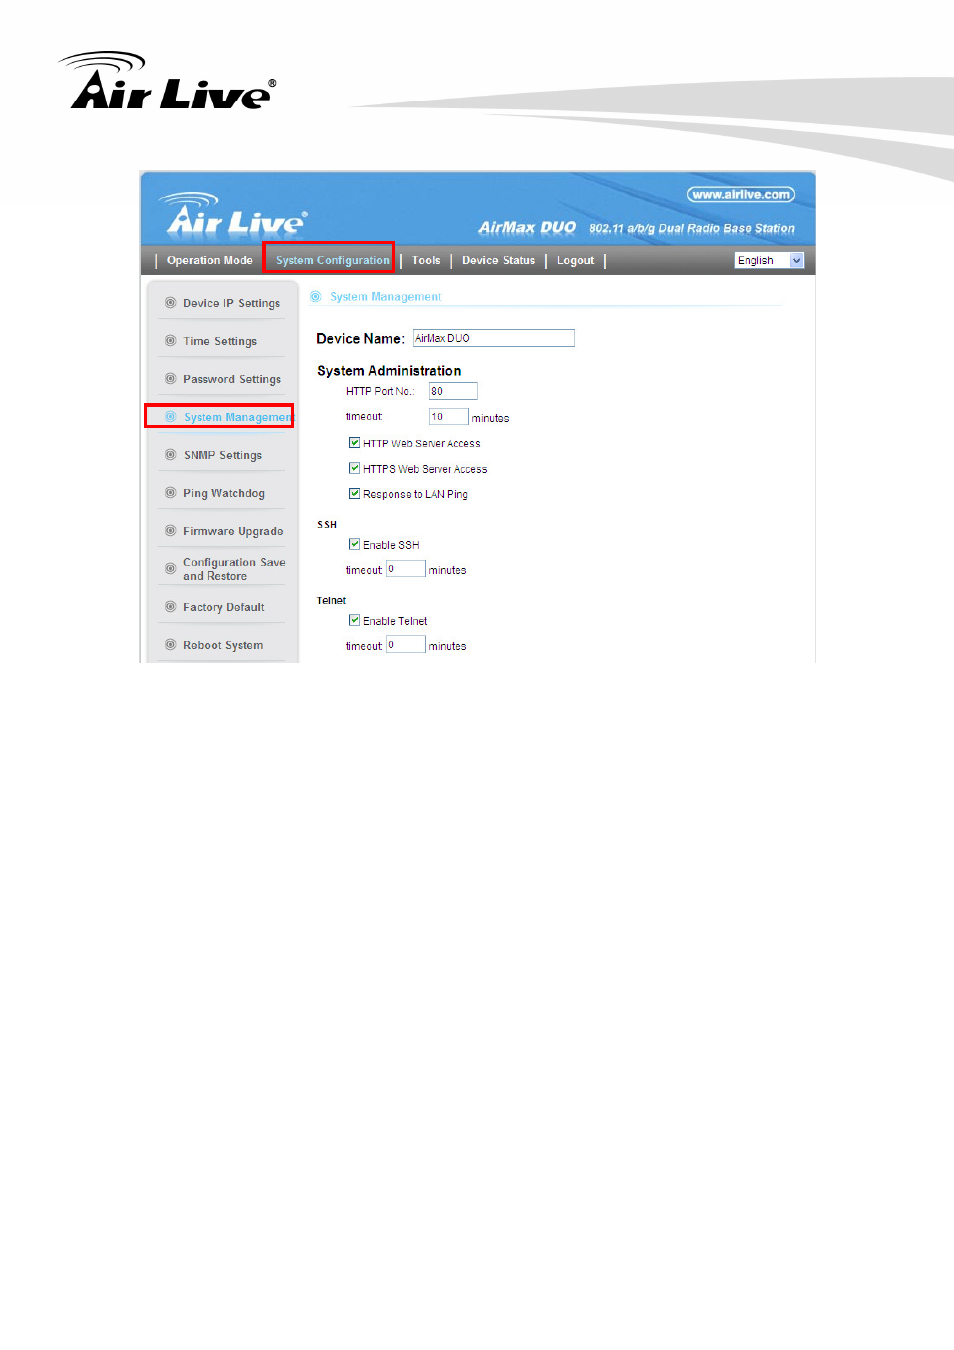Open Factory Default page
954x1350 pixels.
point(224,607)
